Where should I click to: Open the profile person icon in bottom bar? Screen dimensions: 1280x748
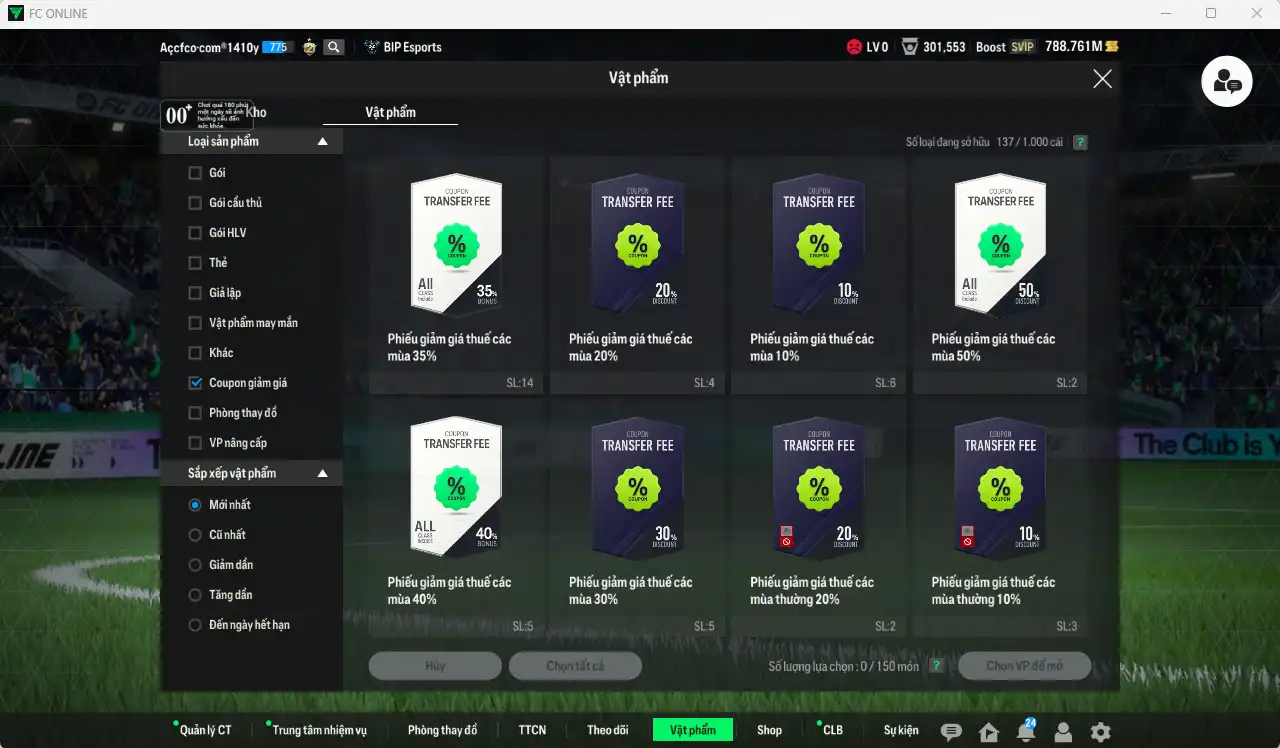[1063, 731]
